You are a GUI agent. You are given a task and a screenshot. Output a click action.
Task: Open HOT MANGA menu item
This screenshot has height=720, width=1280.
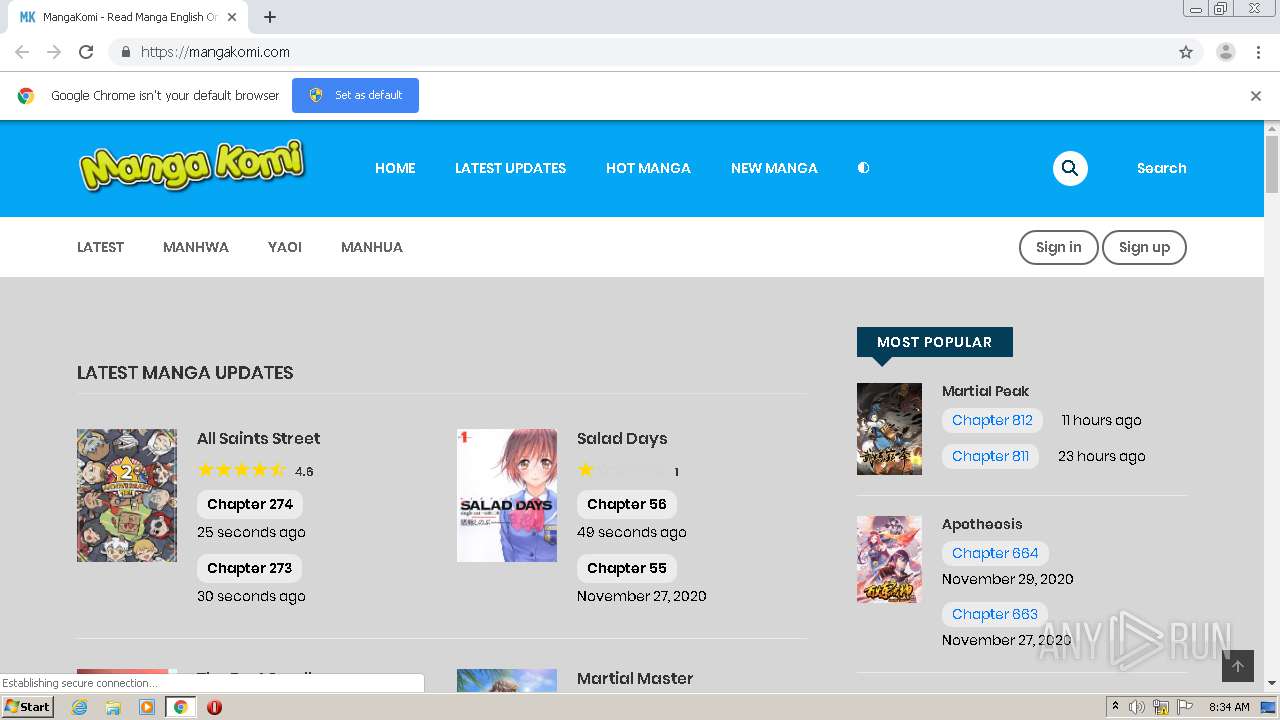648,168
